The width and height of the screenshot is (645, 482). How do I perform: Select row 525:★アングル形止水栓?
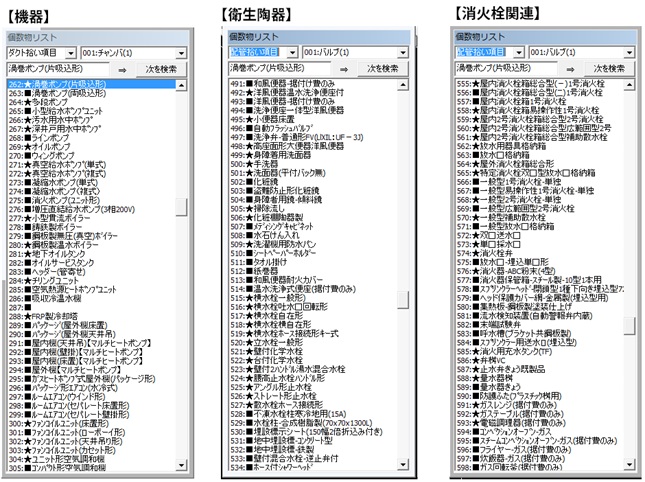click(313, 387)
